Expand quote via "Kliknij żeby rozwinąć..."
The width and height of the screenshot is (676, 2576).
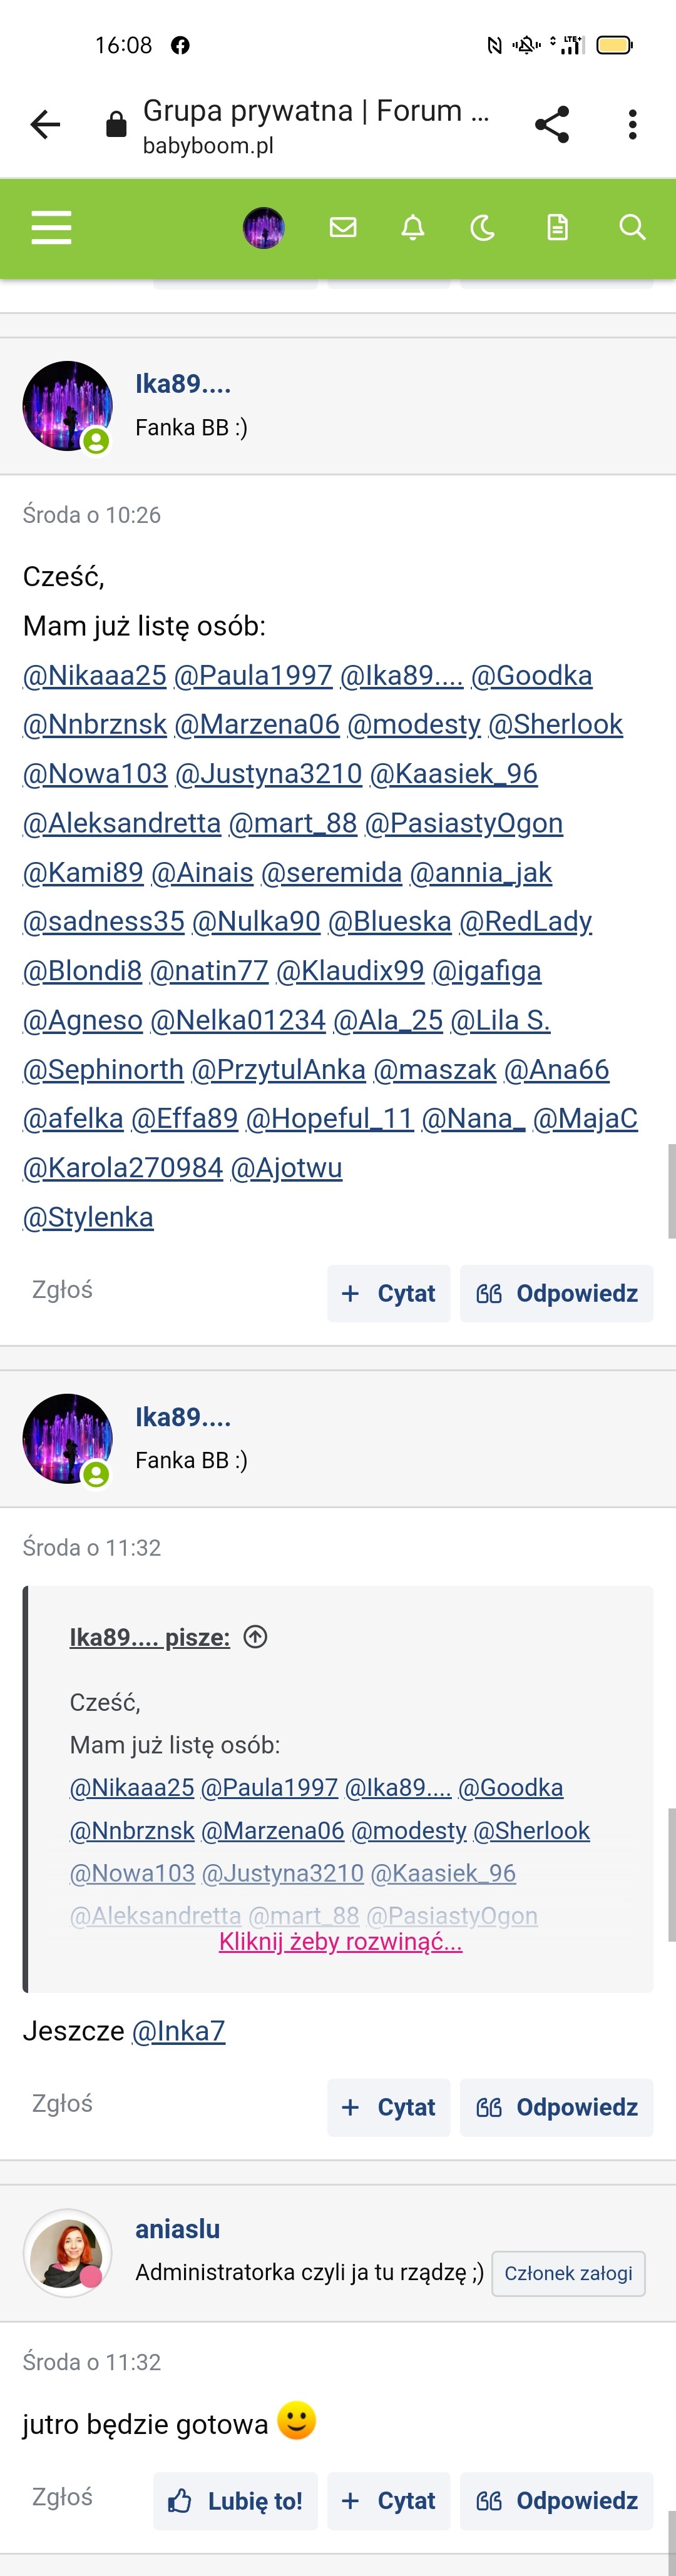click(x=341, y=1941)
